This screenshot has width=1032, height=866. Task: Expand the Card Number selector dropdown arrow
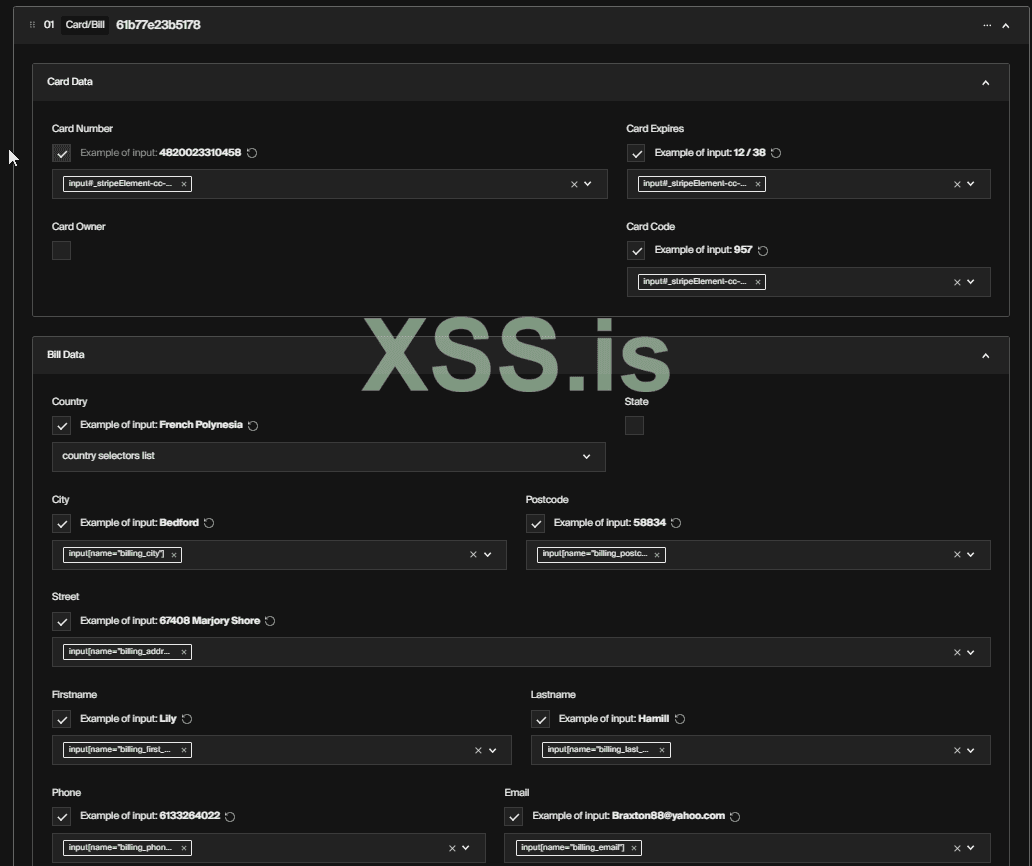588,184
